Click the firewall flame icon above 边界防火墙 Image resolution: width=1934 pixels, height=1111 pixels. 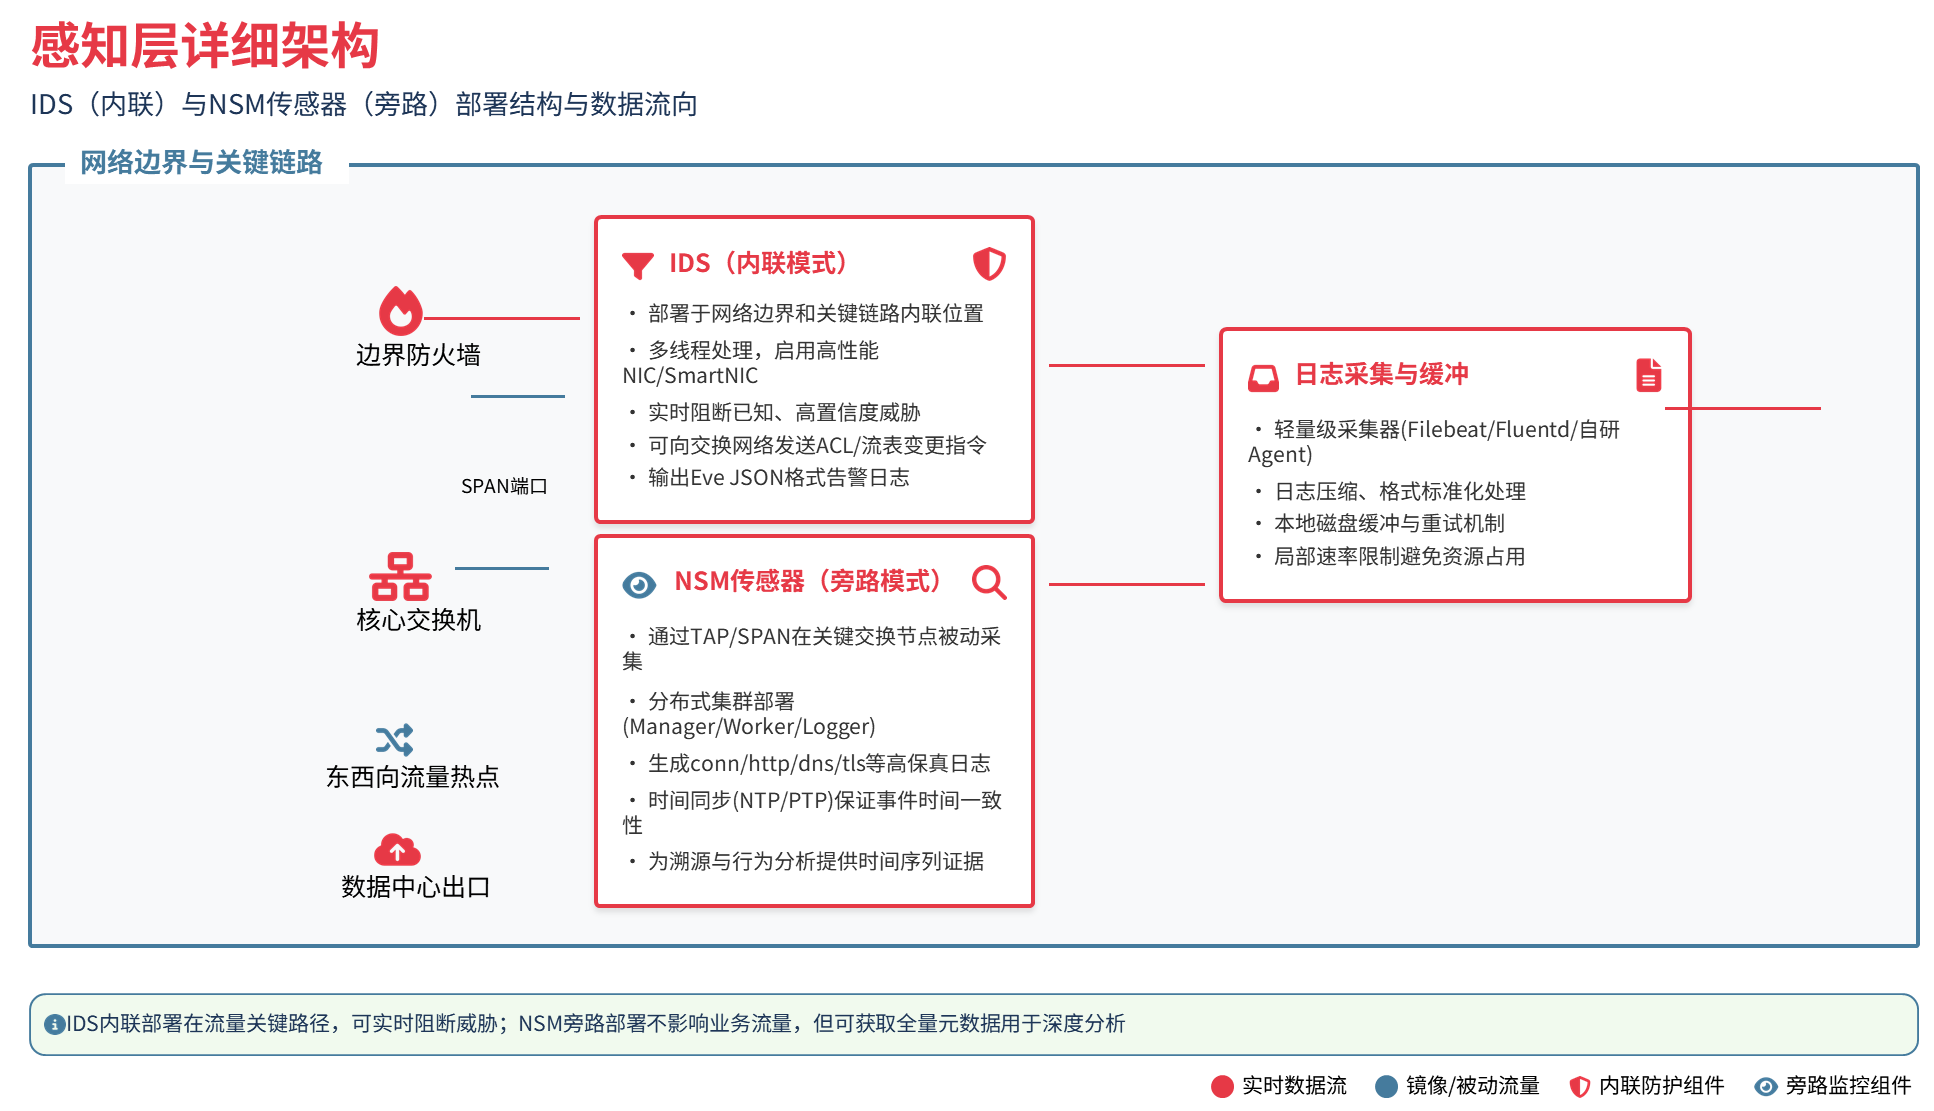[400, 312]
